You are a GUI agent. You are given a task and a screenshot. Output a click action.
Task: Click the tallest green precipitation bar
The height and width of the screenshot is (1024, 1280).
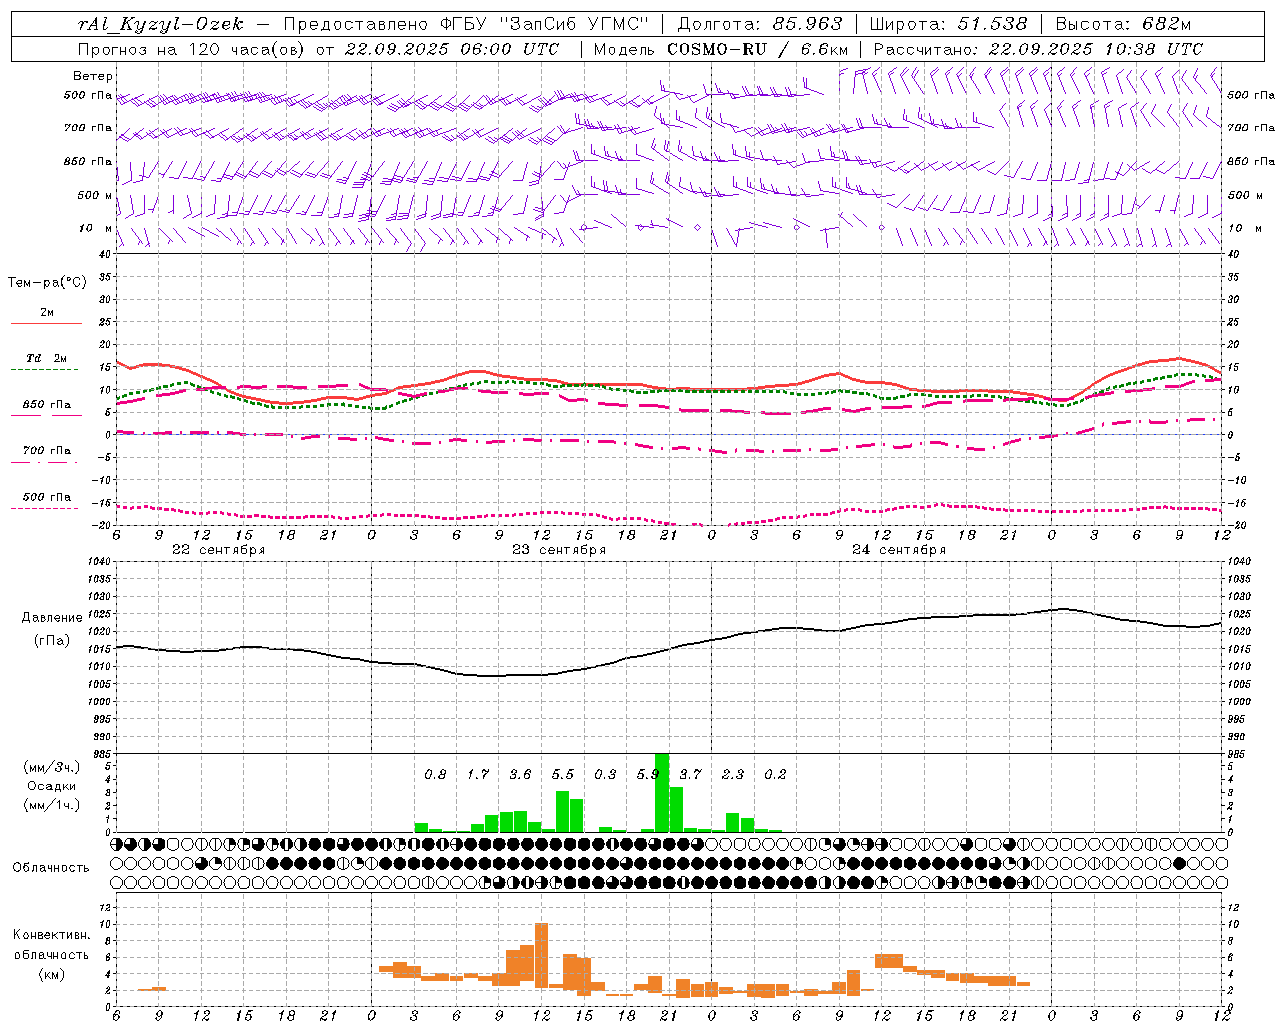pyautogui.click(x=662, y=792)
